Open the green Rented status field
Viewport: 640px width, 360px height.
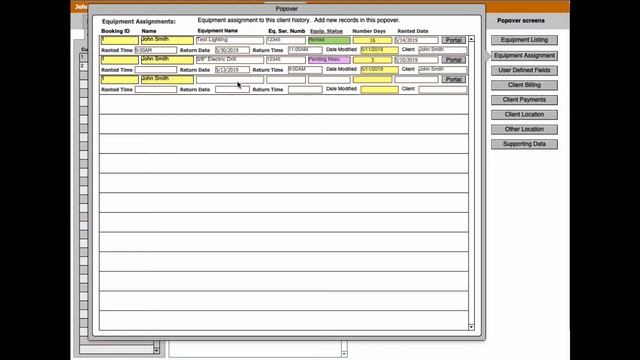pyautogui.click(x=329, y=40)
